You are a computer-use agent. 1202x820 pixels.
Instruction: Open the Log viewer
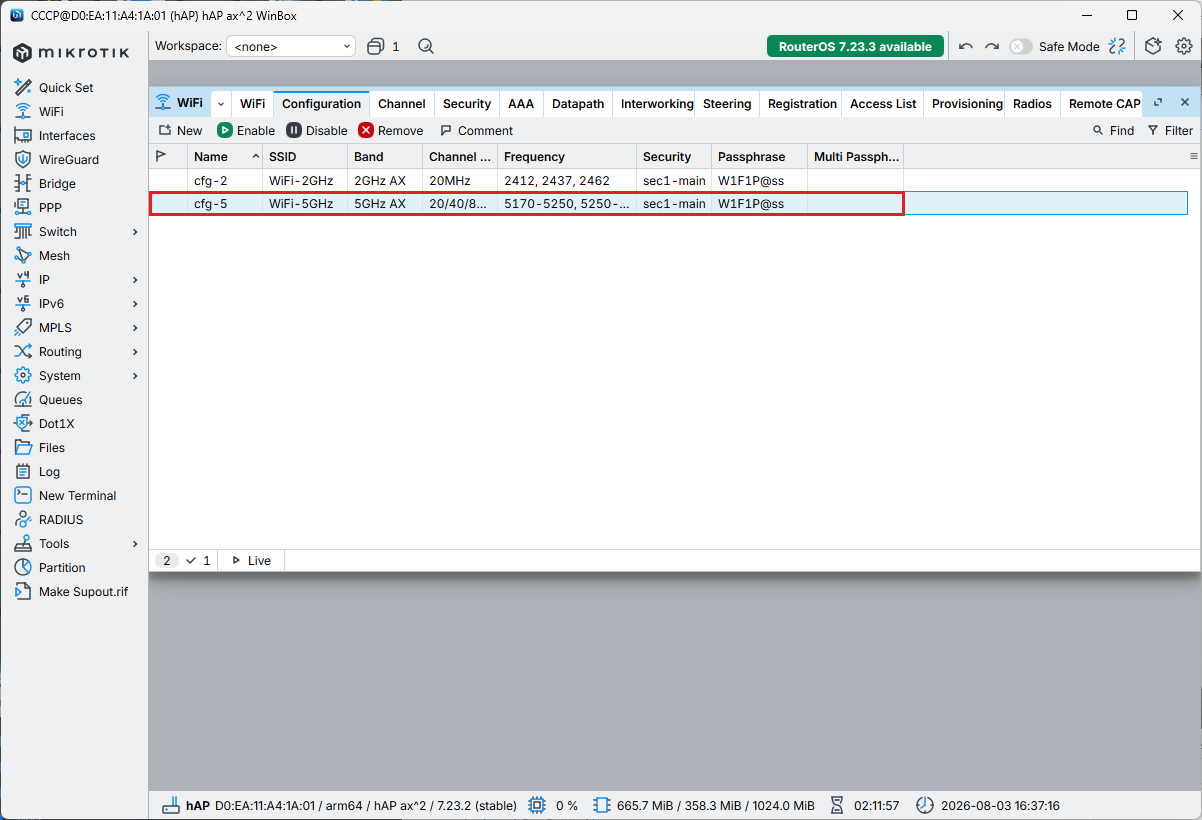(49, 471)
